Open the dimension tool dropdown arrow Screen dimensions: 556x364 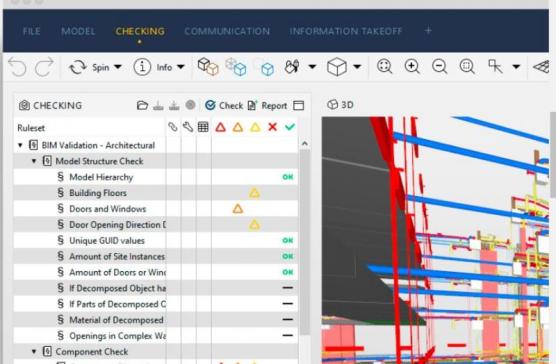tap(516, 67)
